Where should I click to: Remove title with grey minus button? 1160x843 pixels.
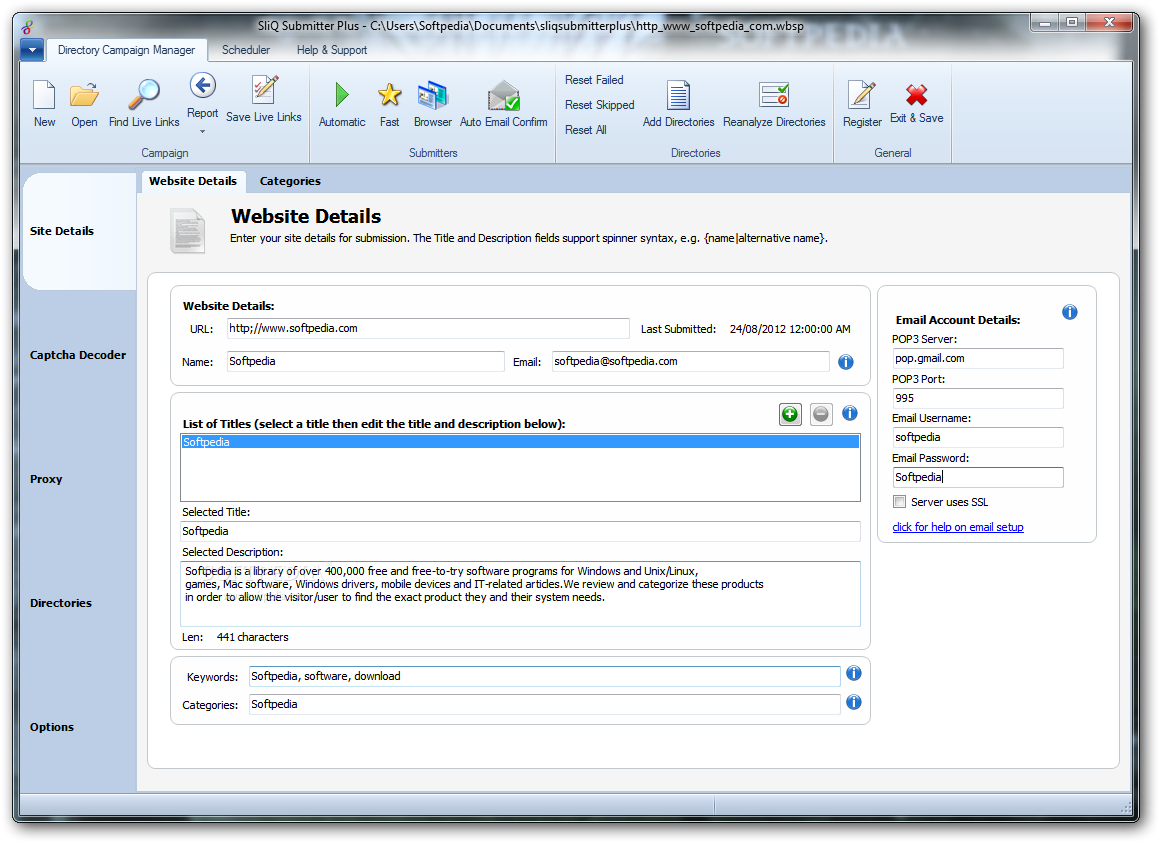821,414
